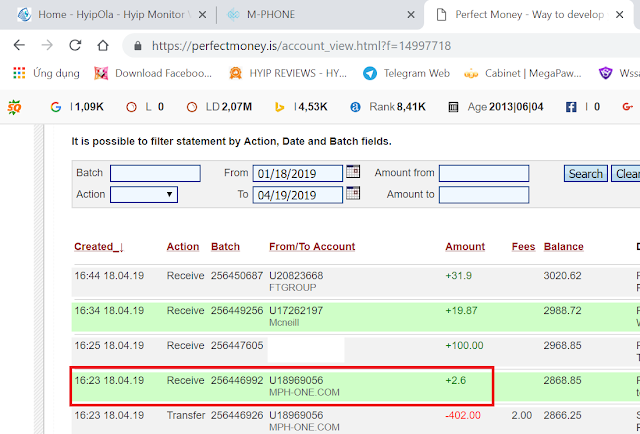Click the 2968.85 balance value
The width and height of the screenshot is (640, 434).
point(562,345)
